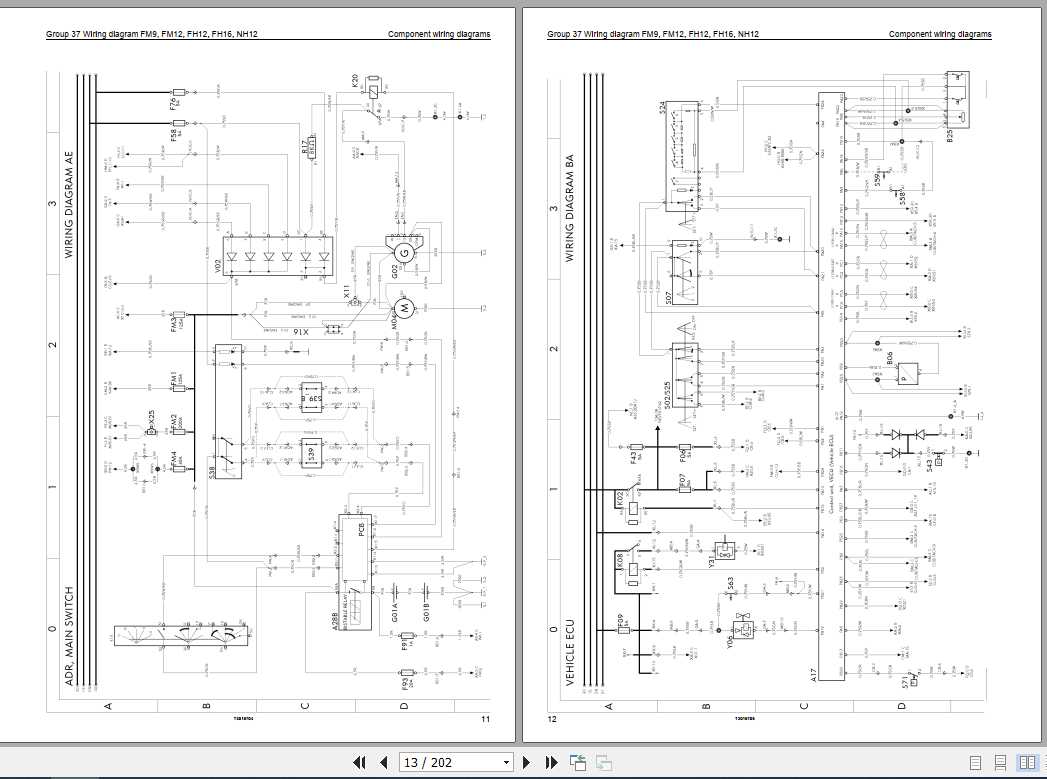Click page number 11 on left page
The width and height of the screenshot is (1047, 779).
[x=485, y=719]
